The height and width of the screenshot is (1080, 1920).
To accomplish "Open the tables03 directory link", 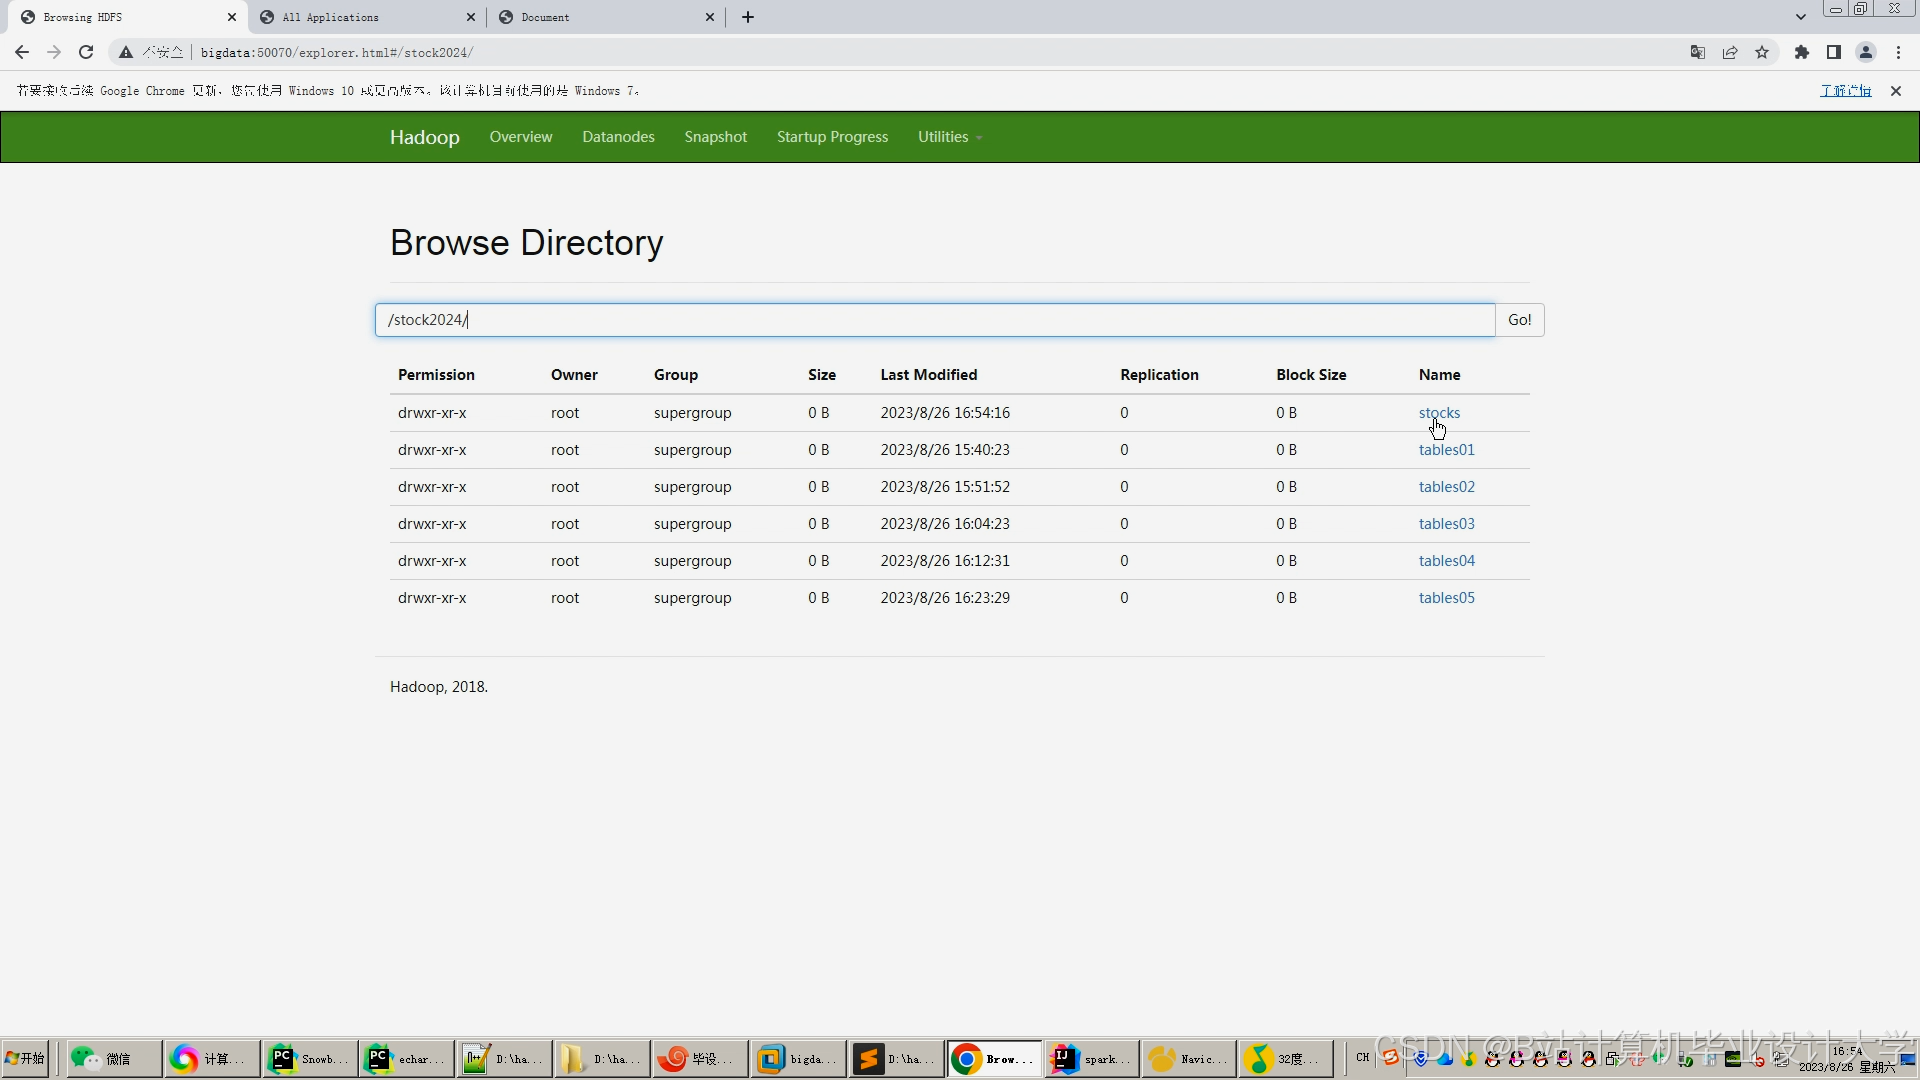I will tap(1446, 524).
